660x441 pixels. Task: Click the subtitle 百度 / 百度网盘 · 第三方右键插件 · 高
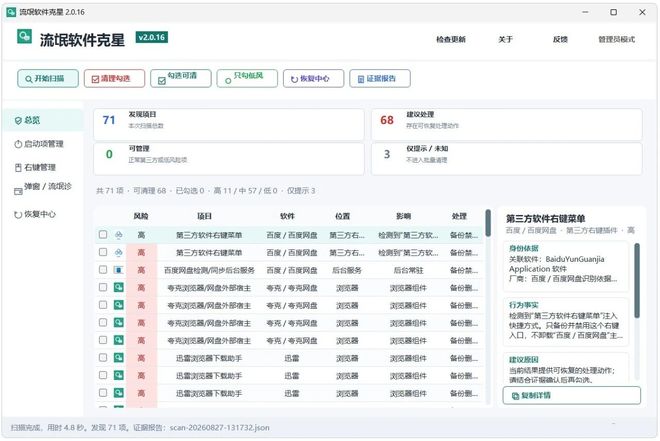click(x=570, y=230)
